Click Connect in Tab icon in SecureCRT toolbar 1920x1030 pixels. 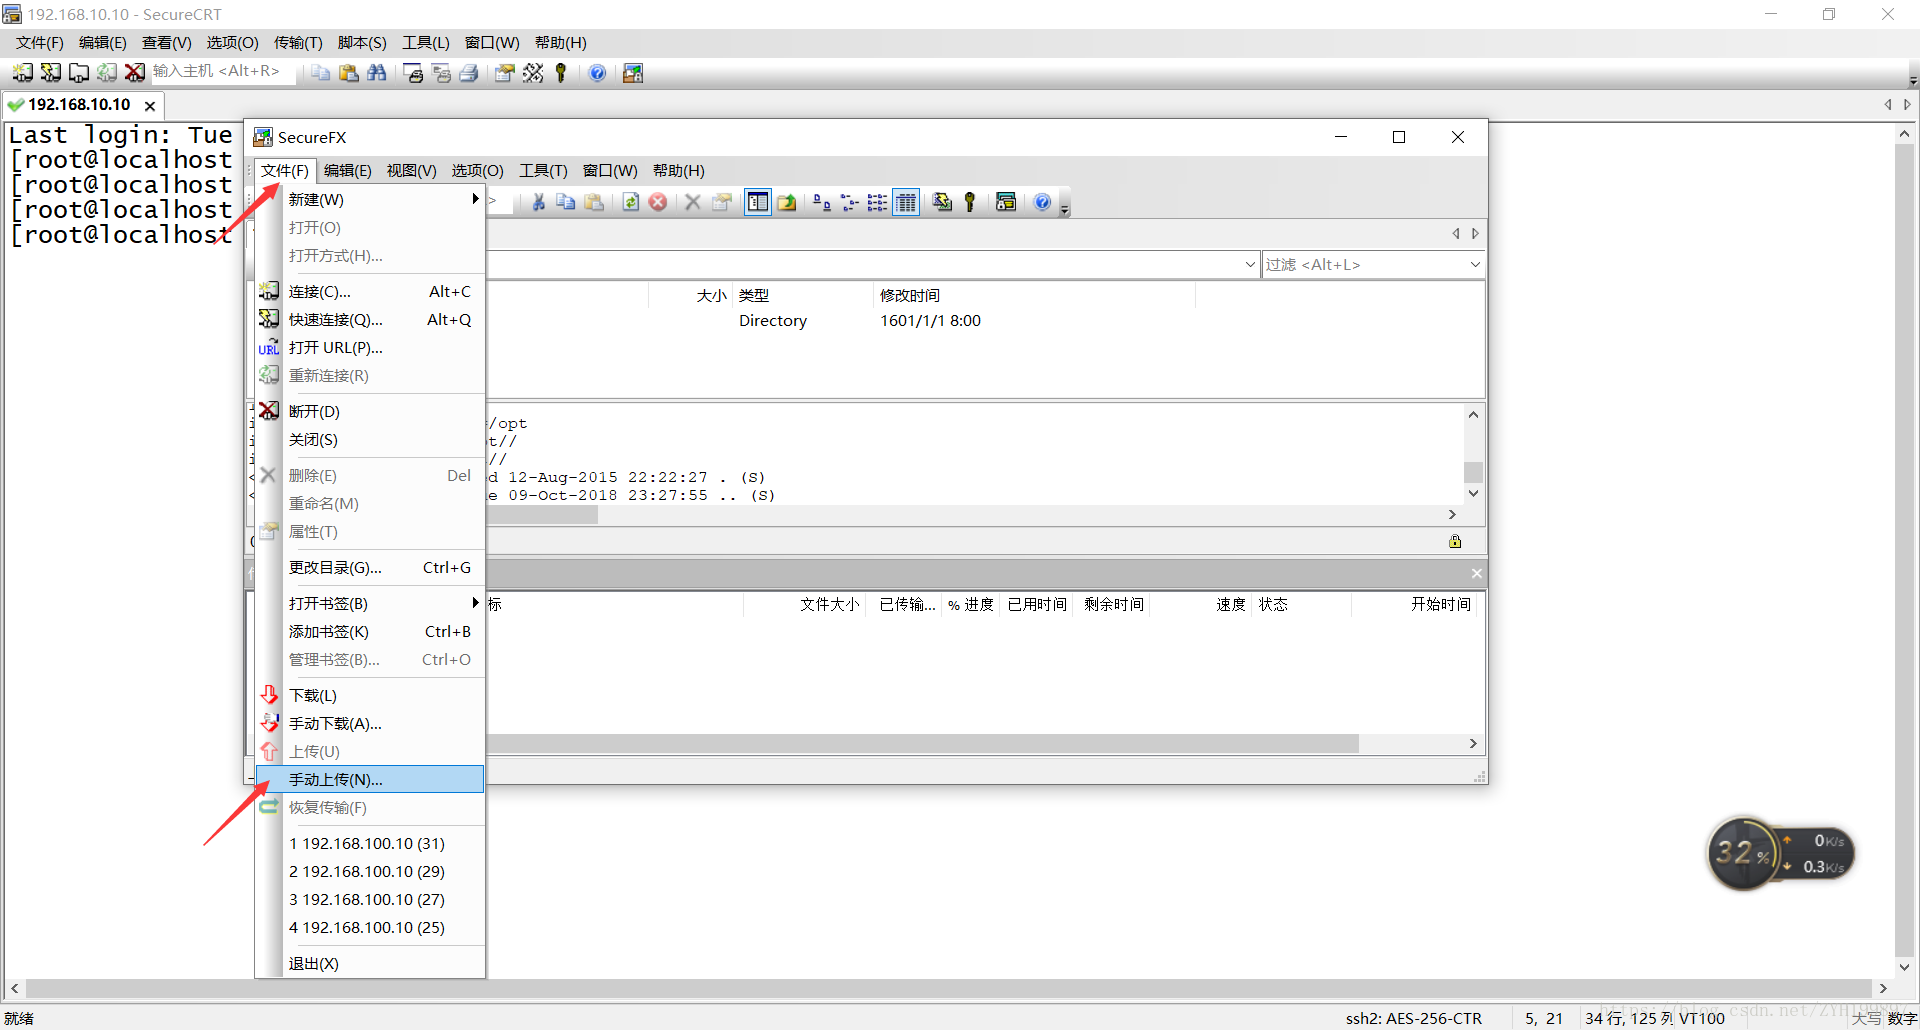pyautogui.click(x=79, y=72)
